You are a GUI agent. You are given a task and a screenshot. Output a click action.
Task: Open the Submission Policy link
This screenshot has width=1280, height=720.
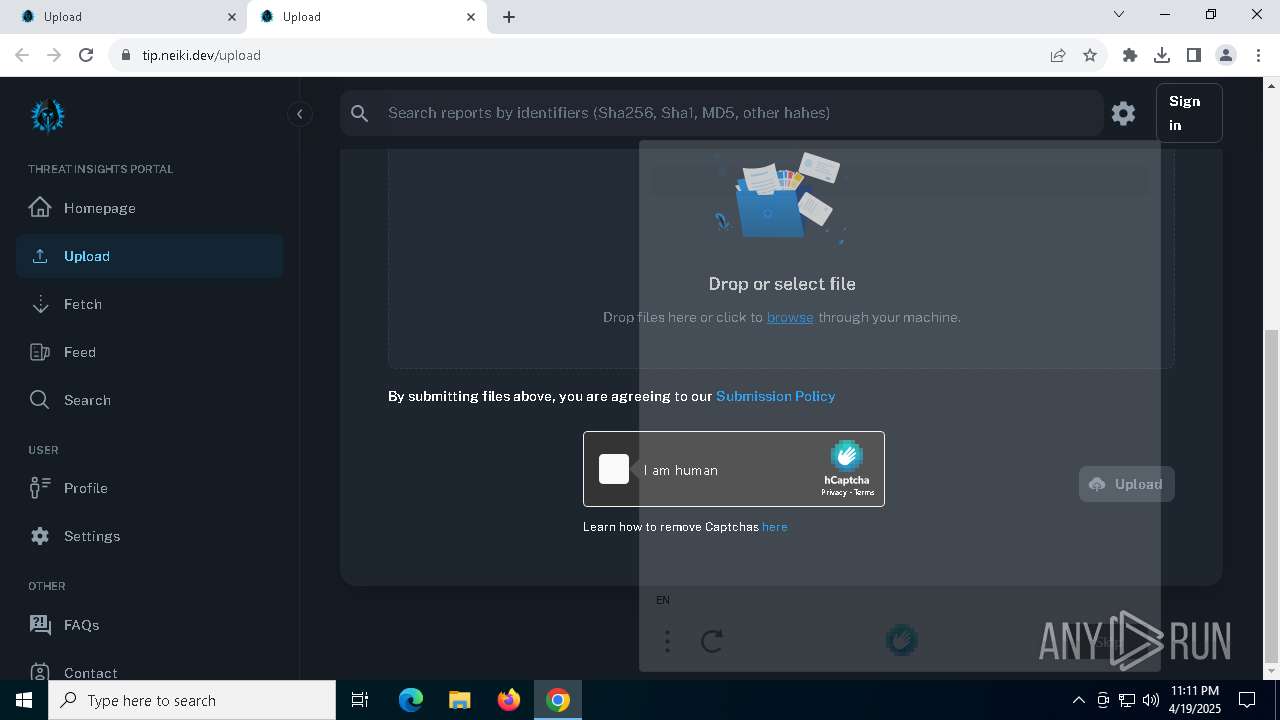click(775, 396)
